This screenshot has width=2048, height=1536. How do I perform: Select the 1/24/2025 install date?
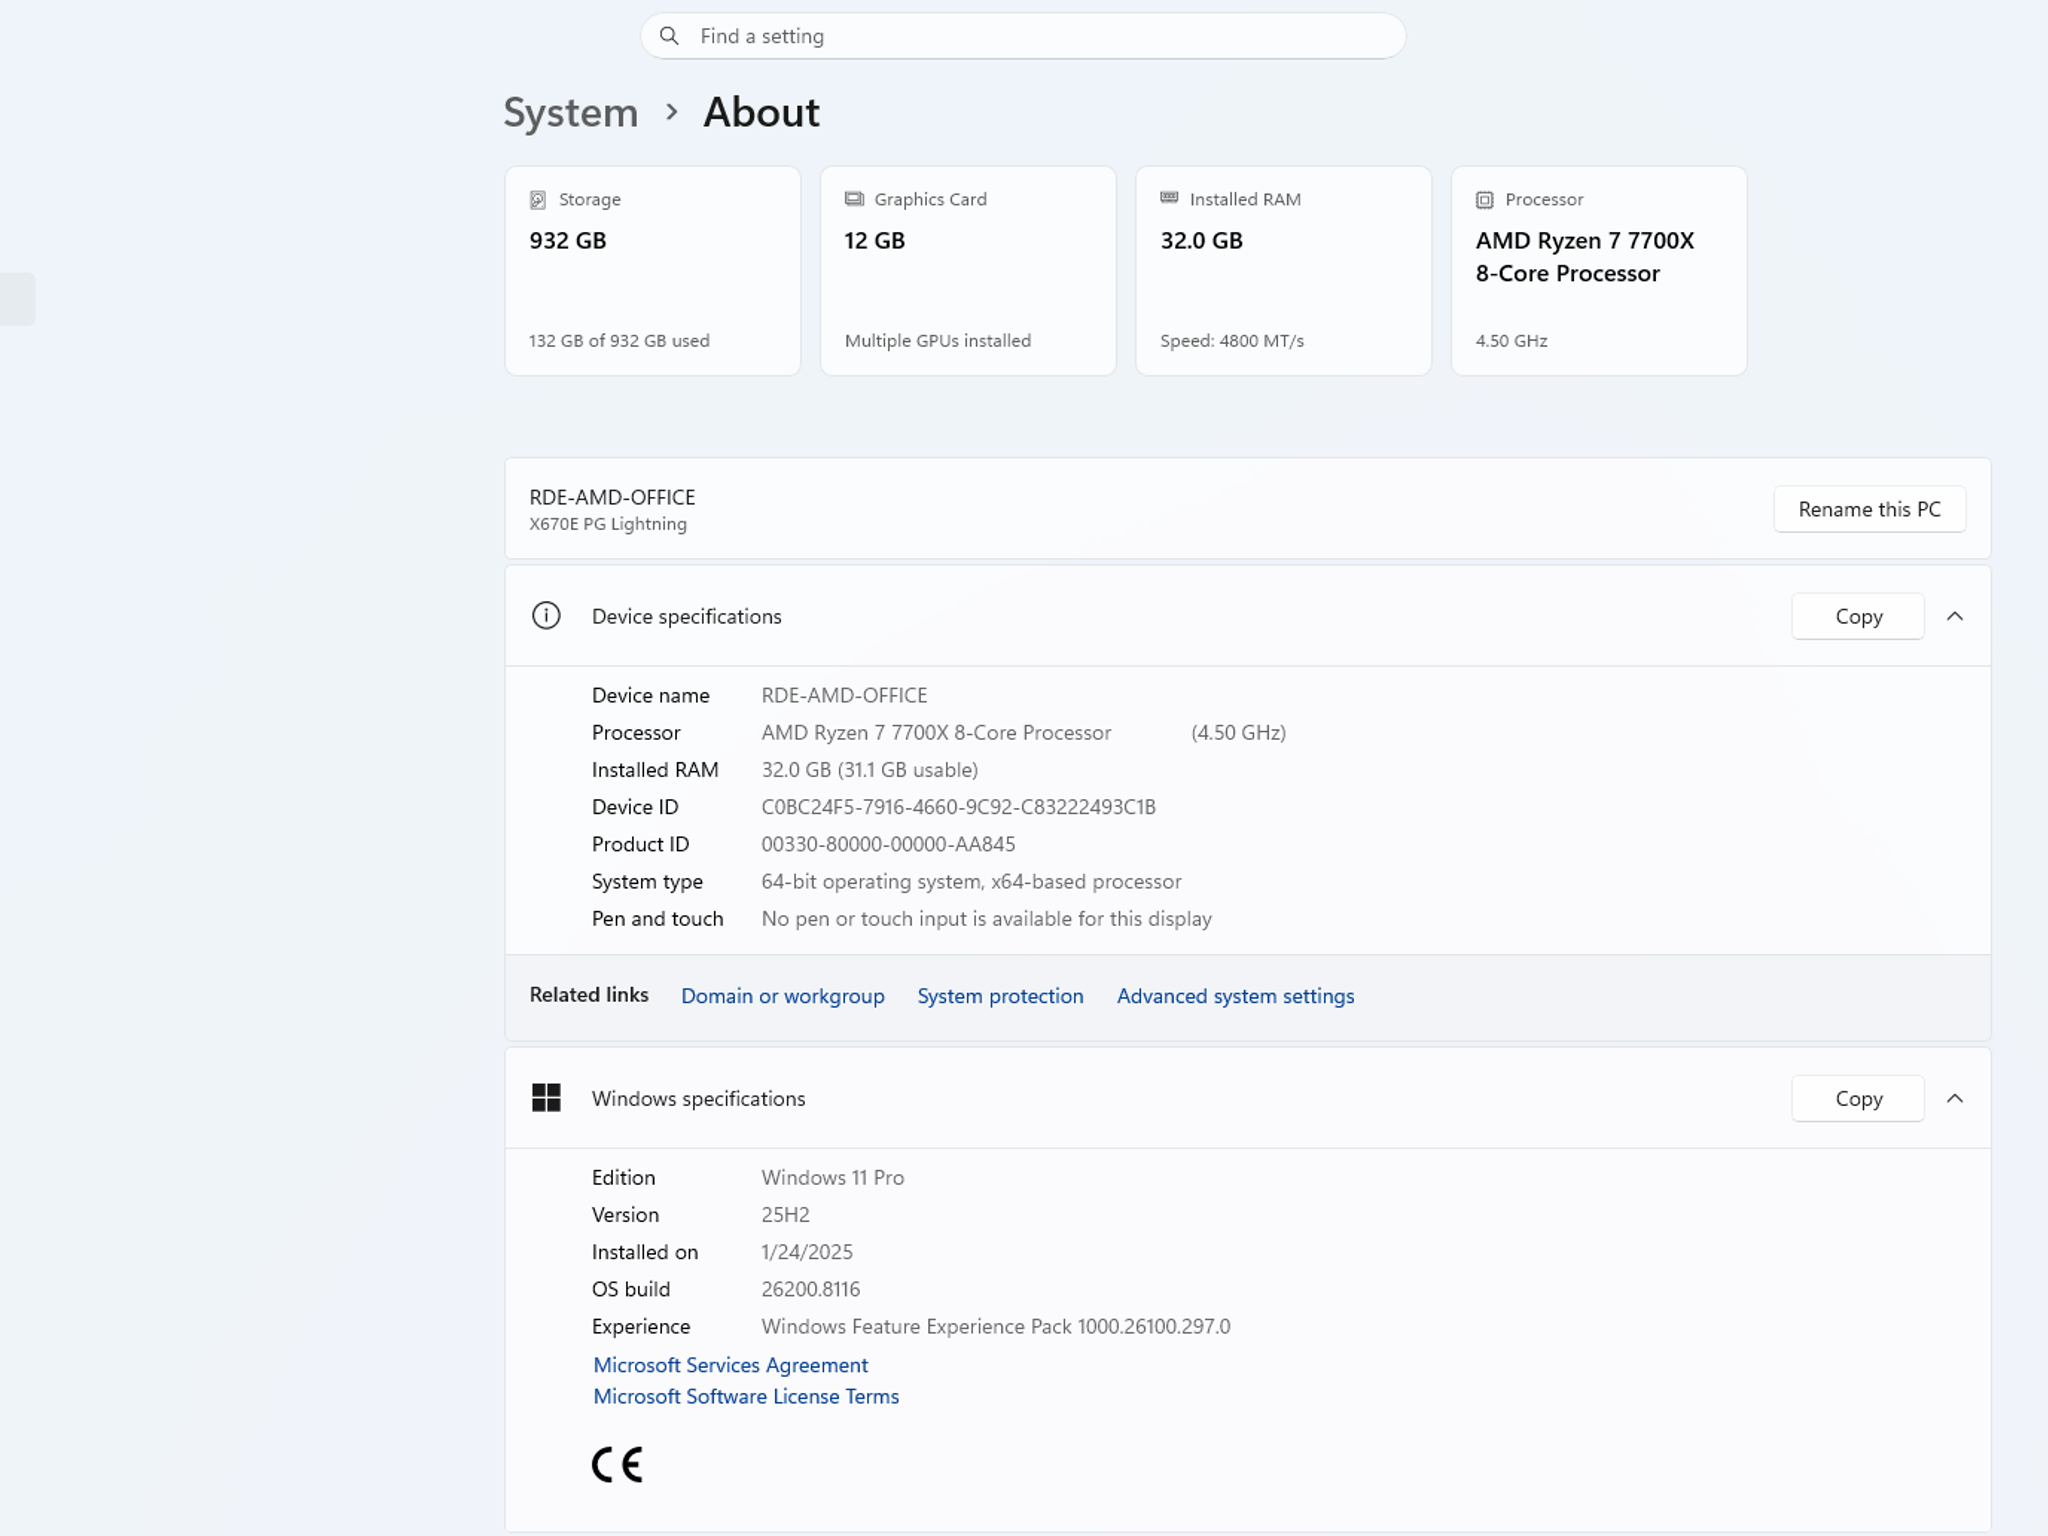pos(806,1252)
